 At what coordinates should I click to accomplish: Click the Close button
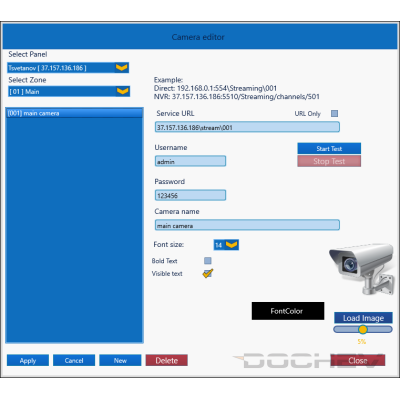[358, 360]
